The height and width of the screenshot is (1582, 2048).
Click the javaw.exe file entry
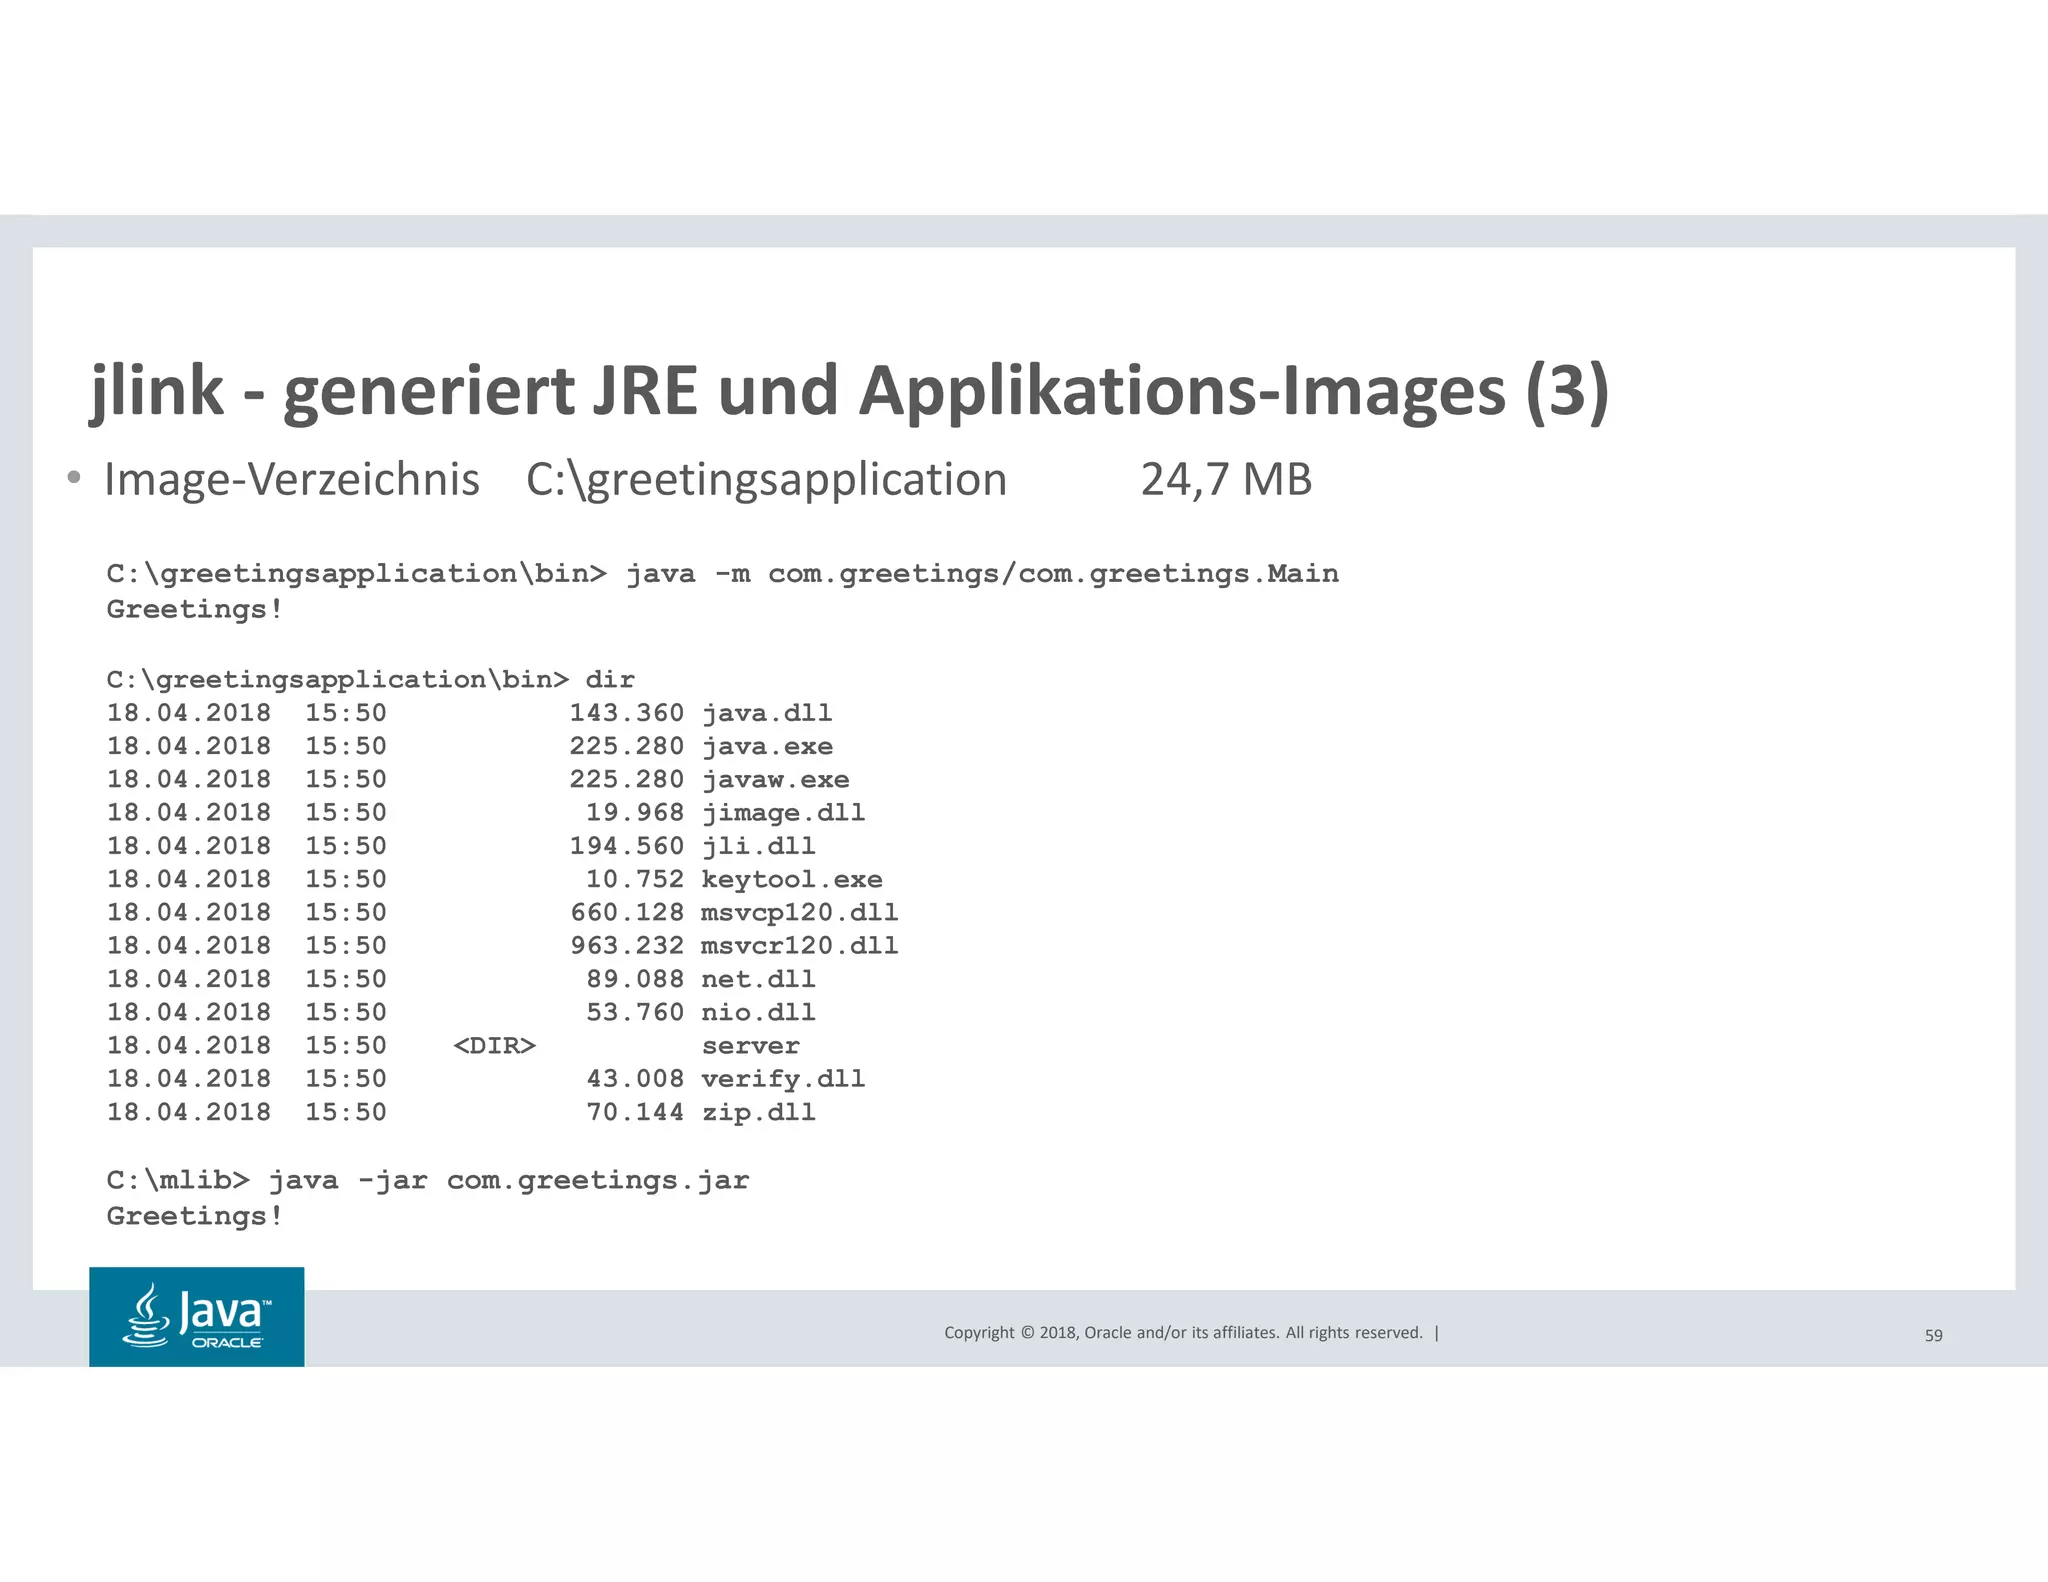(775, 779)
